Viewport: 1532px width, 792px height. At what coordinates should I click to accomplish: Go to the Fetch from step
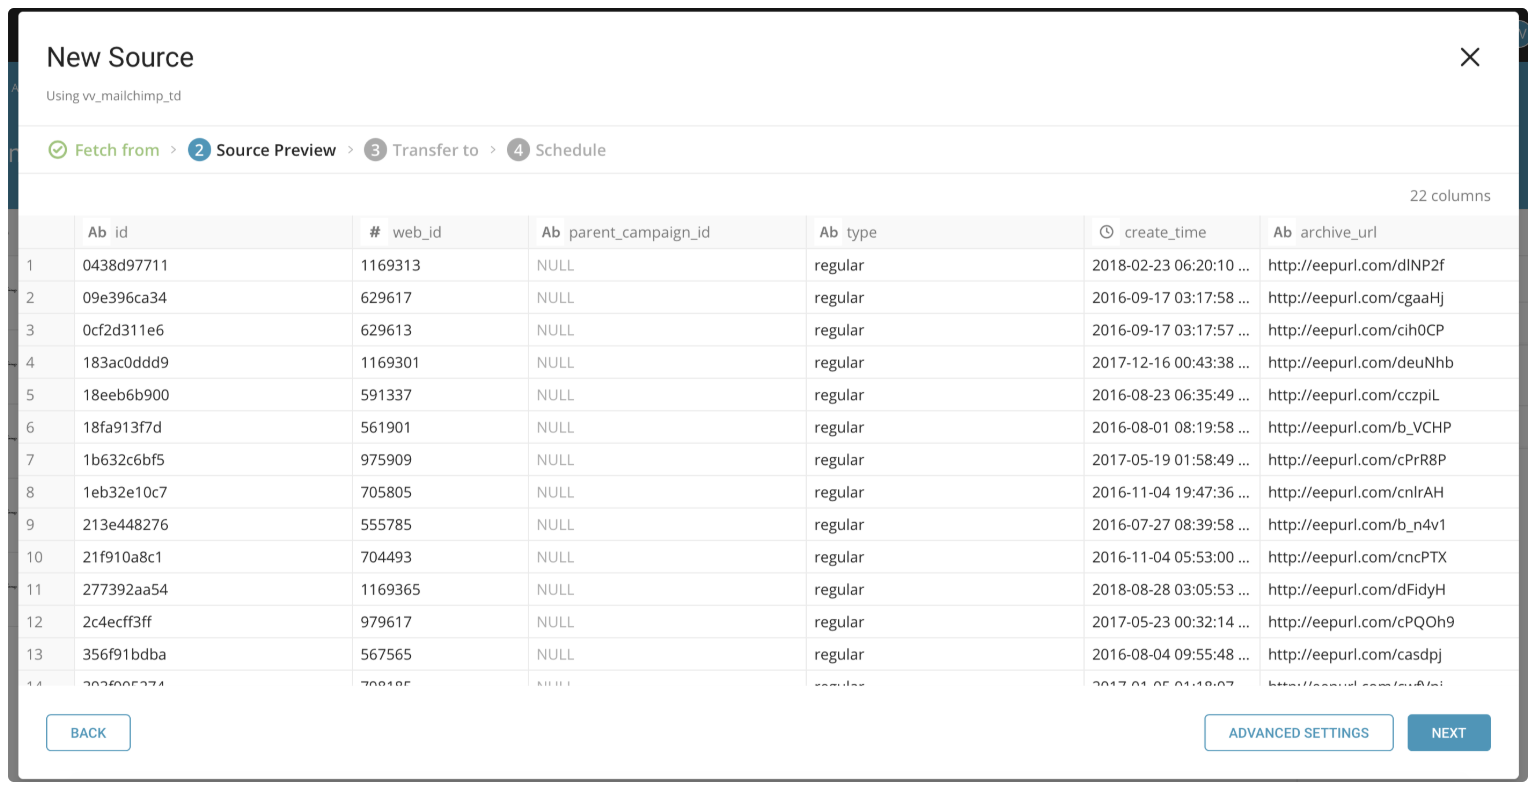click(x=116, y=150)
